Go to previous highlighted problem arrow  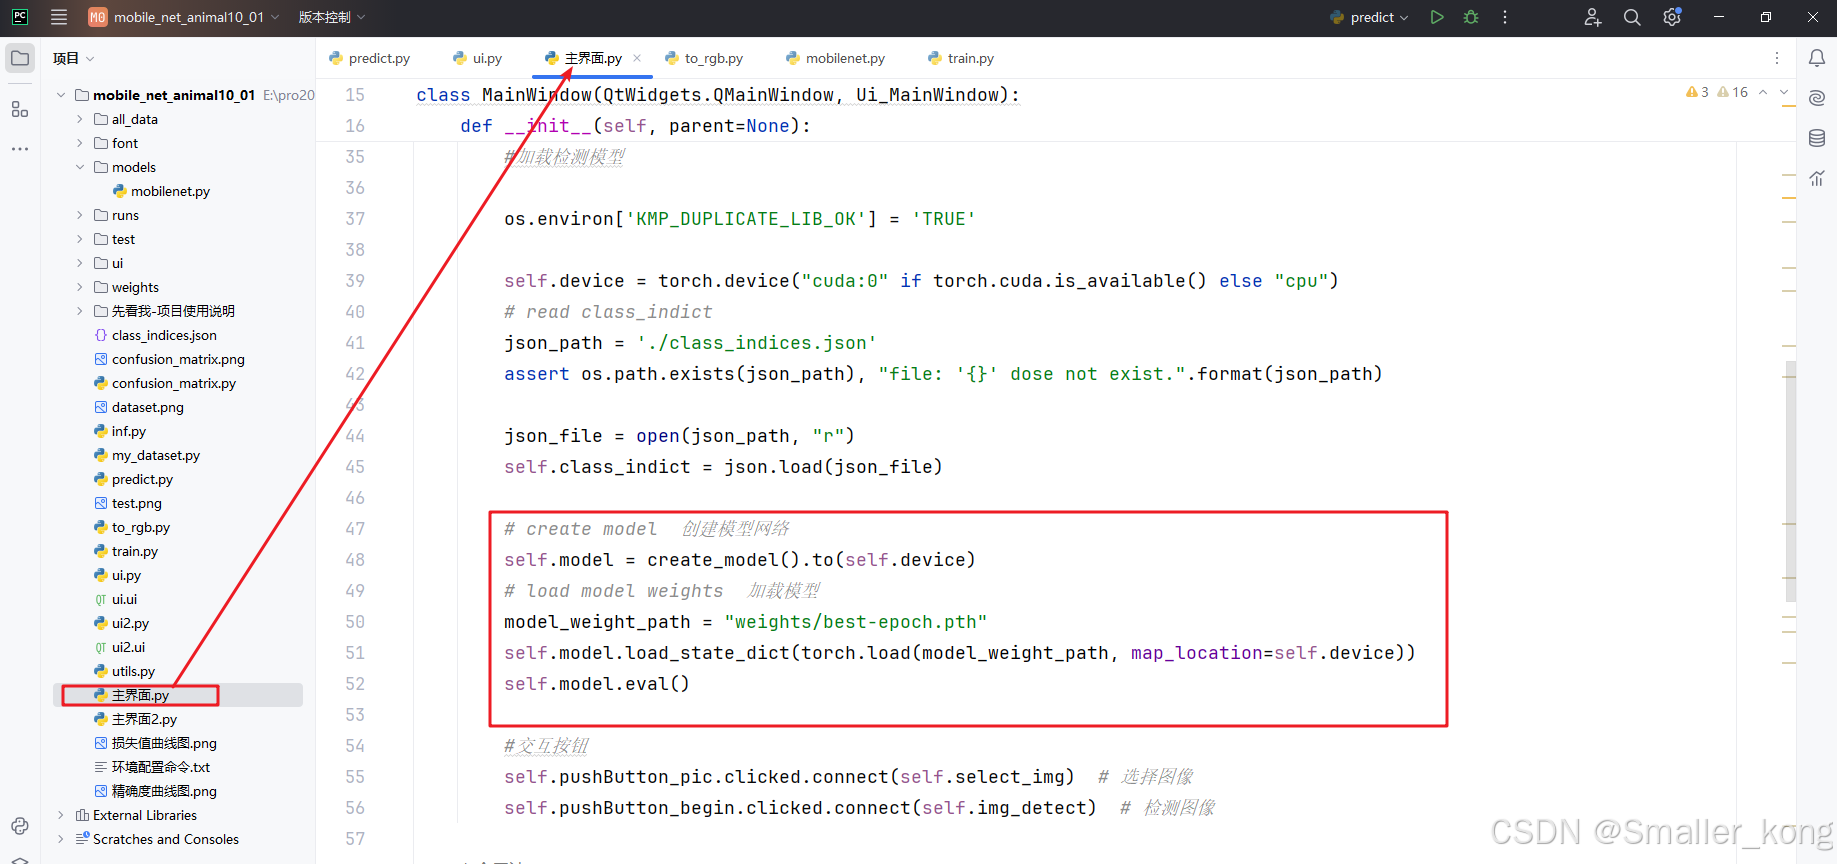click(1763, 92)
